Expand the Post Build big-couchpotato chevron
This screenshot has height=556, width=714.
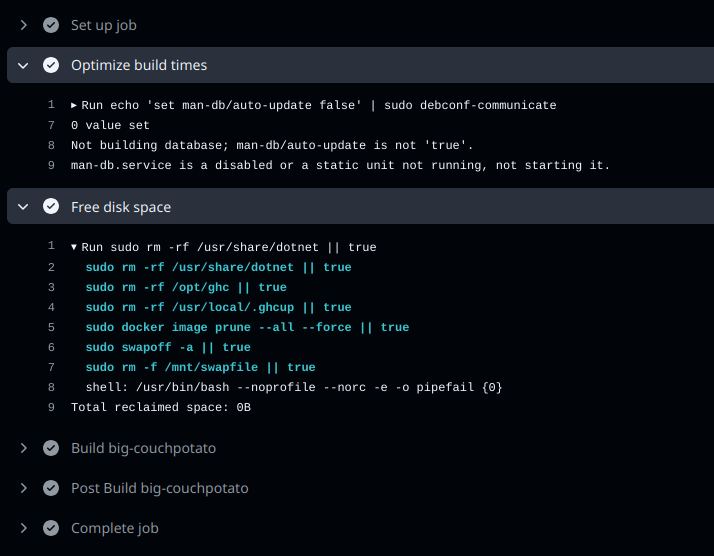pos(24,488)
